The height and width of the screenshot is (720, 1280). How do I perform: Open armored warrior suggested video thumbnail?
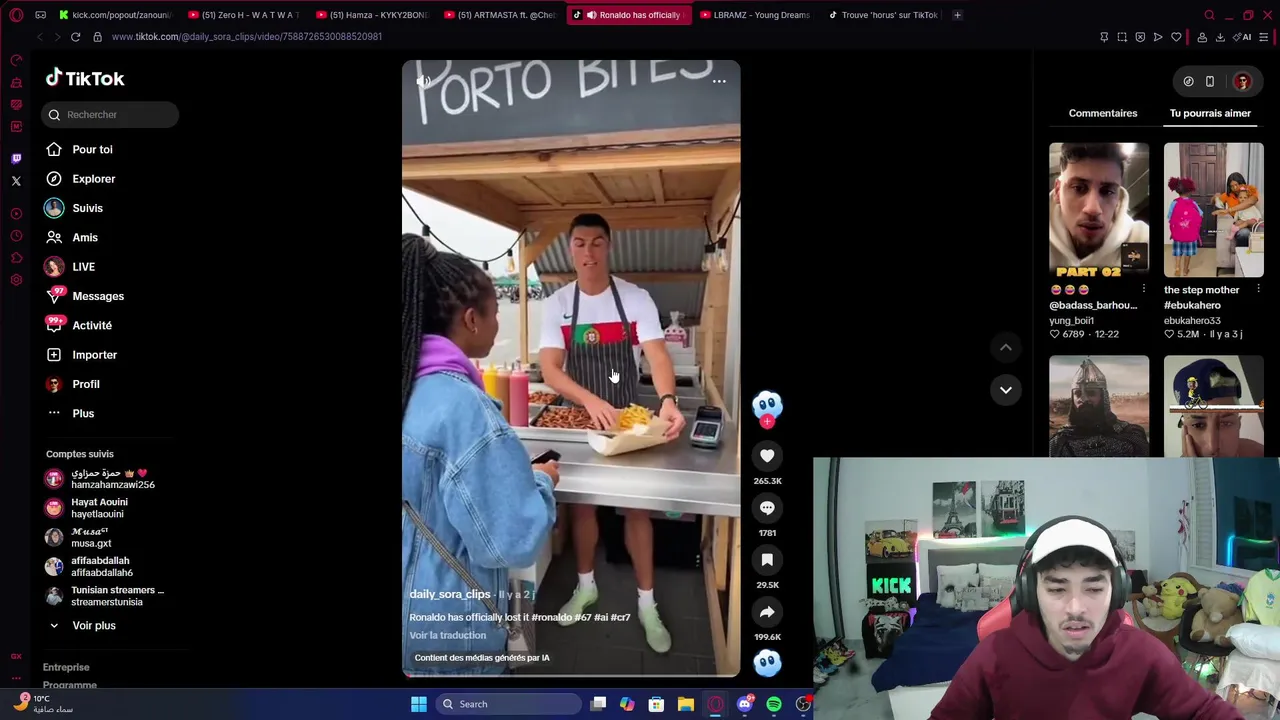point(1099,406)
